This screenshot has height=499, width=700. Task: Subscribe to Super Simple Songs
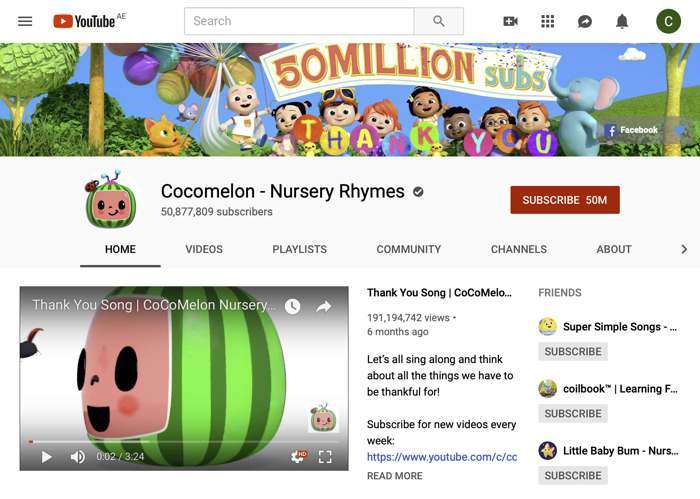[573, 352]
